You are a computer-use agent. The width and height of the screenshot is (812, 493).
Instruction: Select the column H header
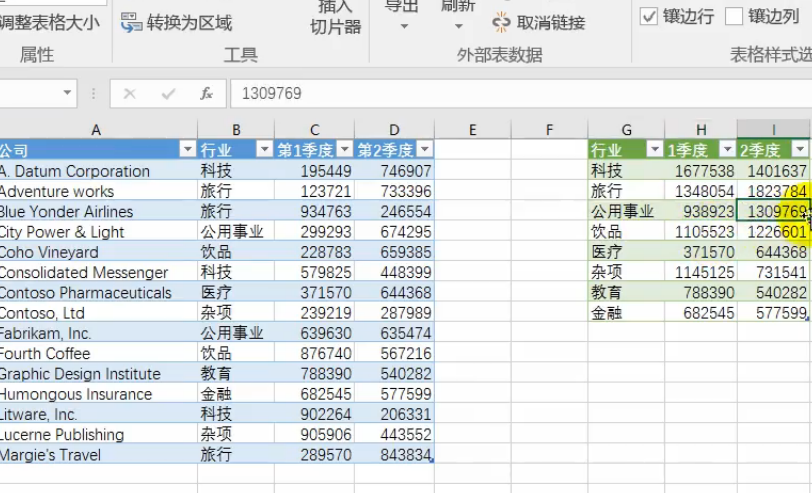pos(701,129)
